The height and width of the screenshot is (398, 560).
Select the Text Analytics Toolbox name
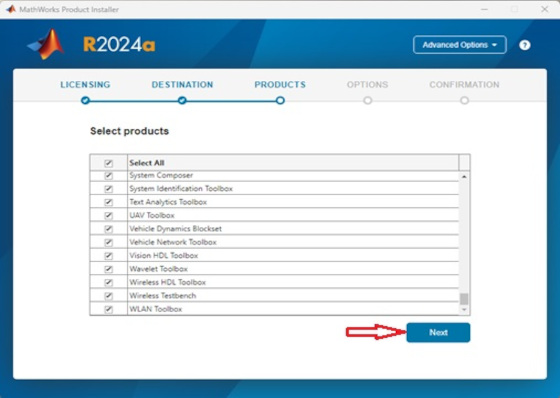[168, 202]
